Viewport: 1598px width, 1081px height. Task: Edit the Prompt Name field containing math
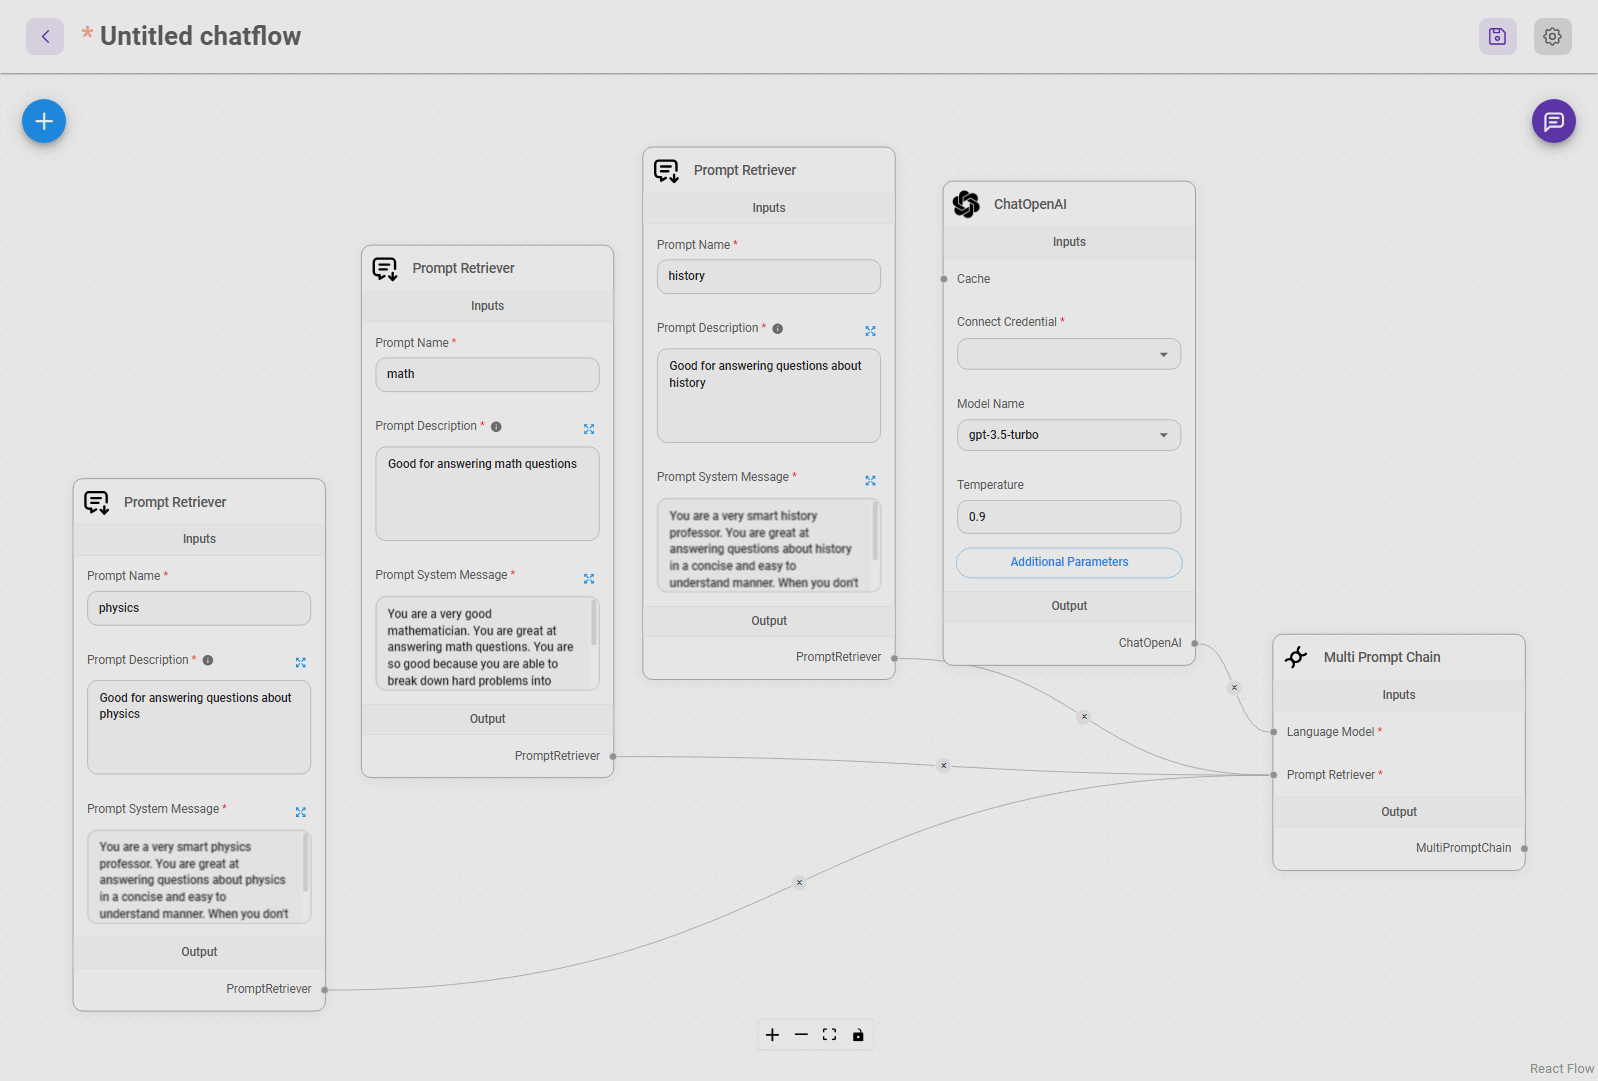[487, 374]
